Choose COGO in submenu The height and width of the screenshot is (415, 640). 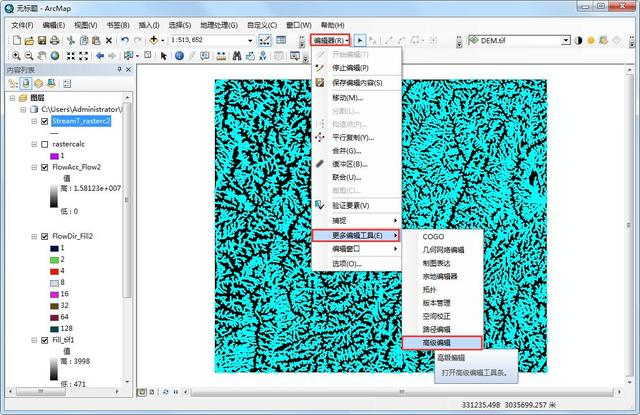pyautogui.click(x=442, y=237)
